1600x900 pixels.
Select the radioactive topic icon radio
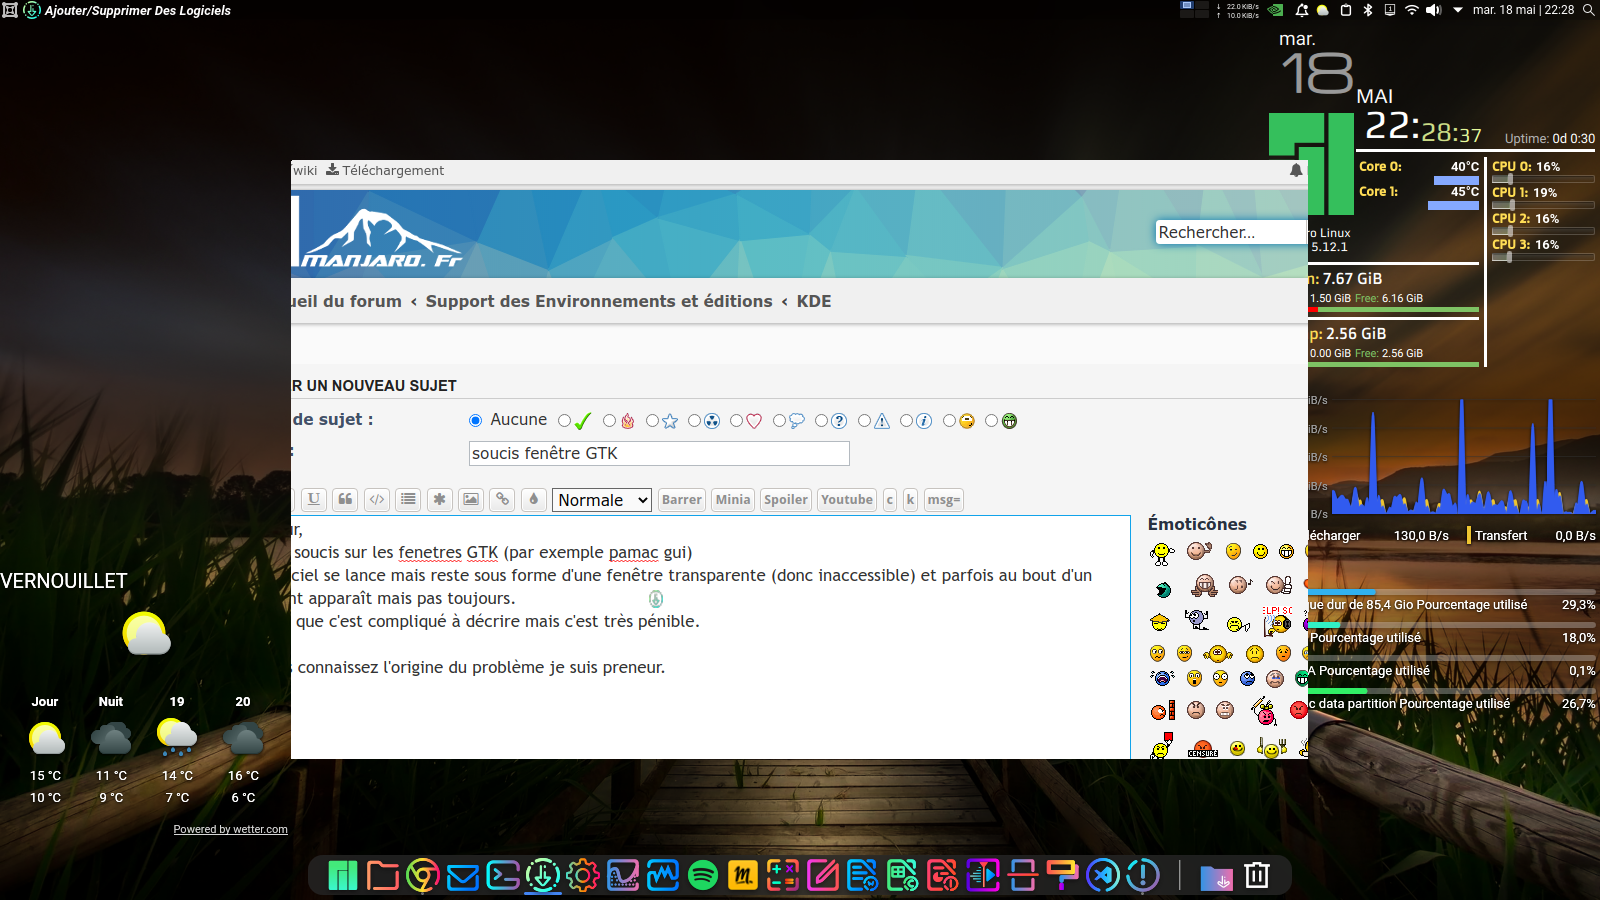tap(694, 421)
